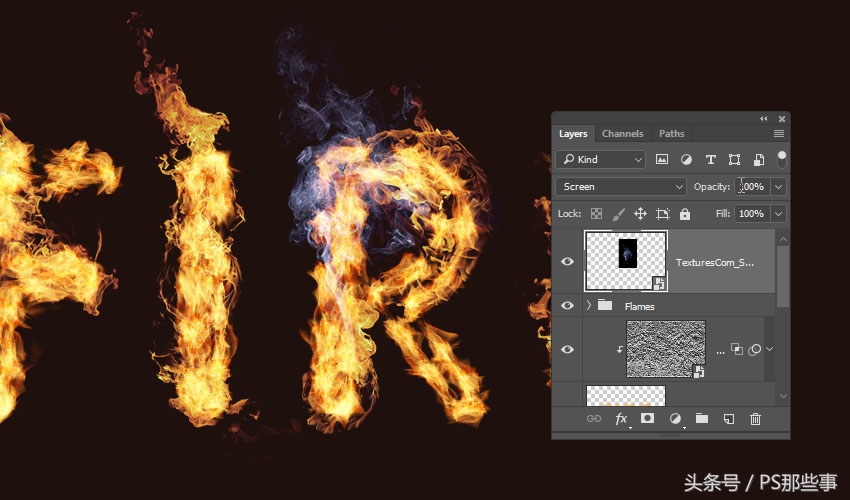Hide the Flames group

(x=568, y=305)
